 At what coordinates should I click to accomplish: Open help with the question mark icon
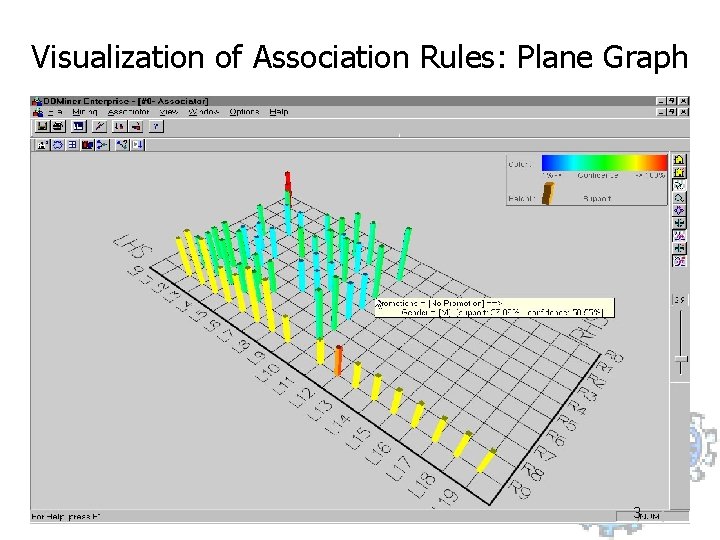click(156, 126)
